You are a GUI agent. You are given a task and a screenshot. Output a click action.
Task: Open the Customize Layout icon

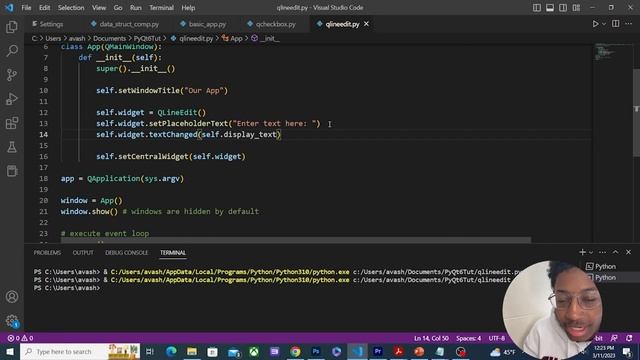[x=576, y=8]
